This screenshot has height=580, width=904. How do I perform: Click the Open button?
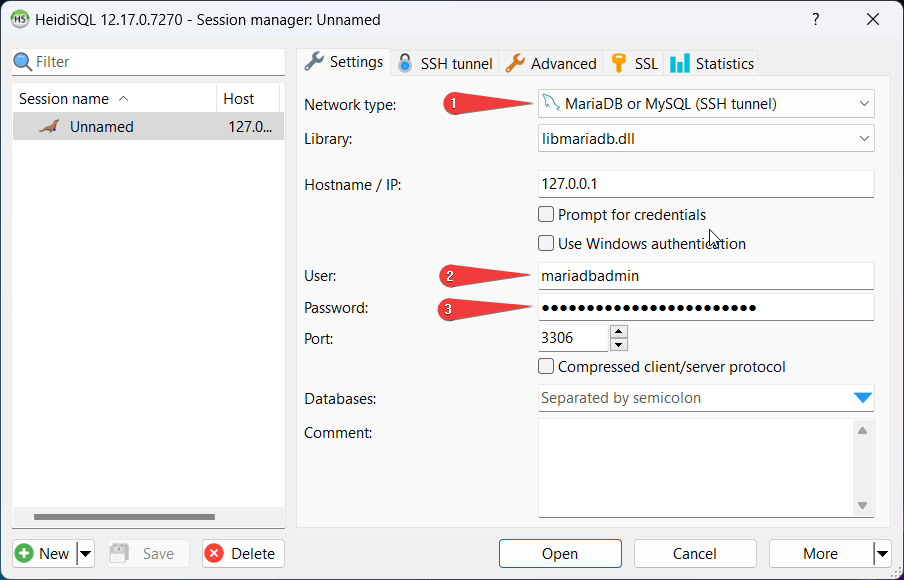pyautogui.click(x=560, y=553)
